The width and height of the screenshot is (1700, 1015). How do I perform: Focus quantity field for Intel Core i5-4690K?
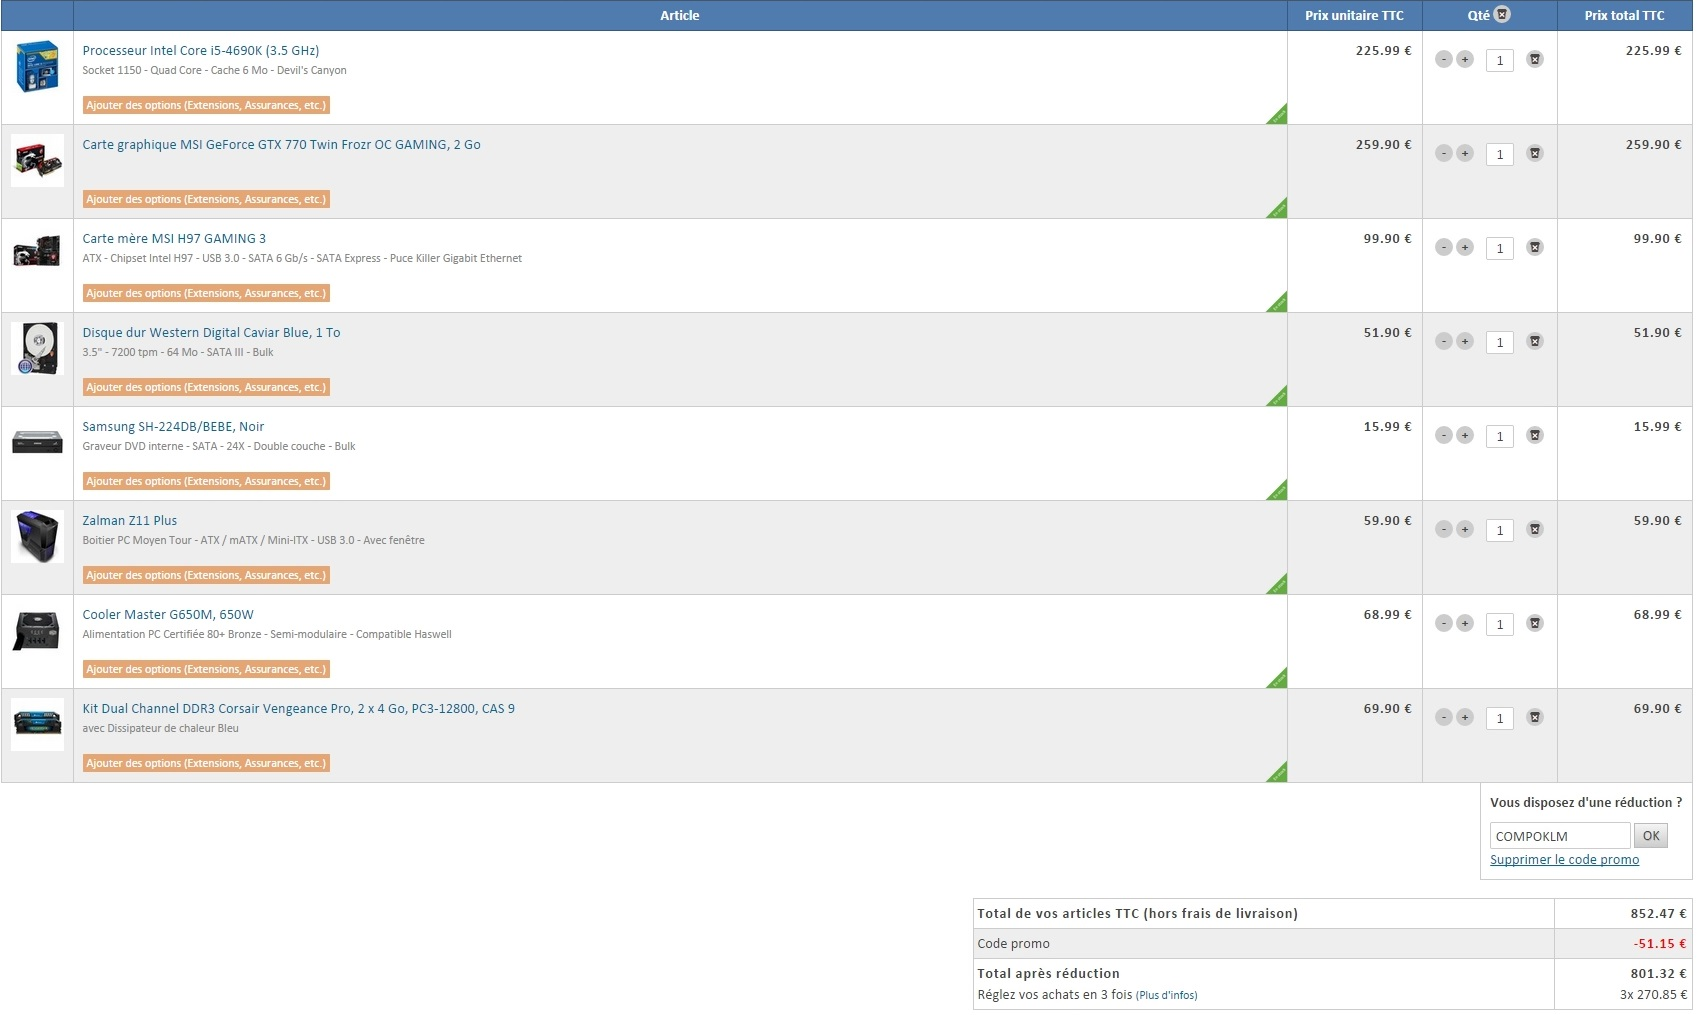[x=1500, y=60]
